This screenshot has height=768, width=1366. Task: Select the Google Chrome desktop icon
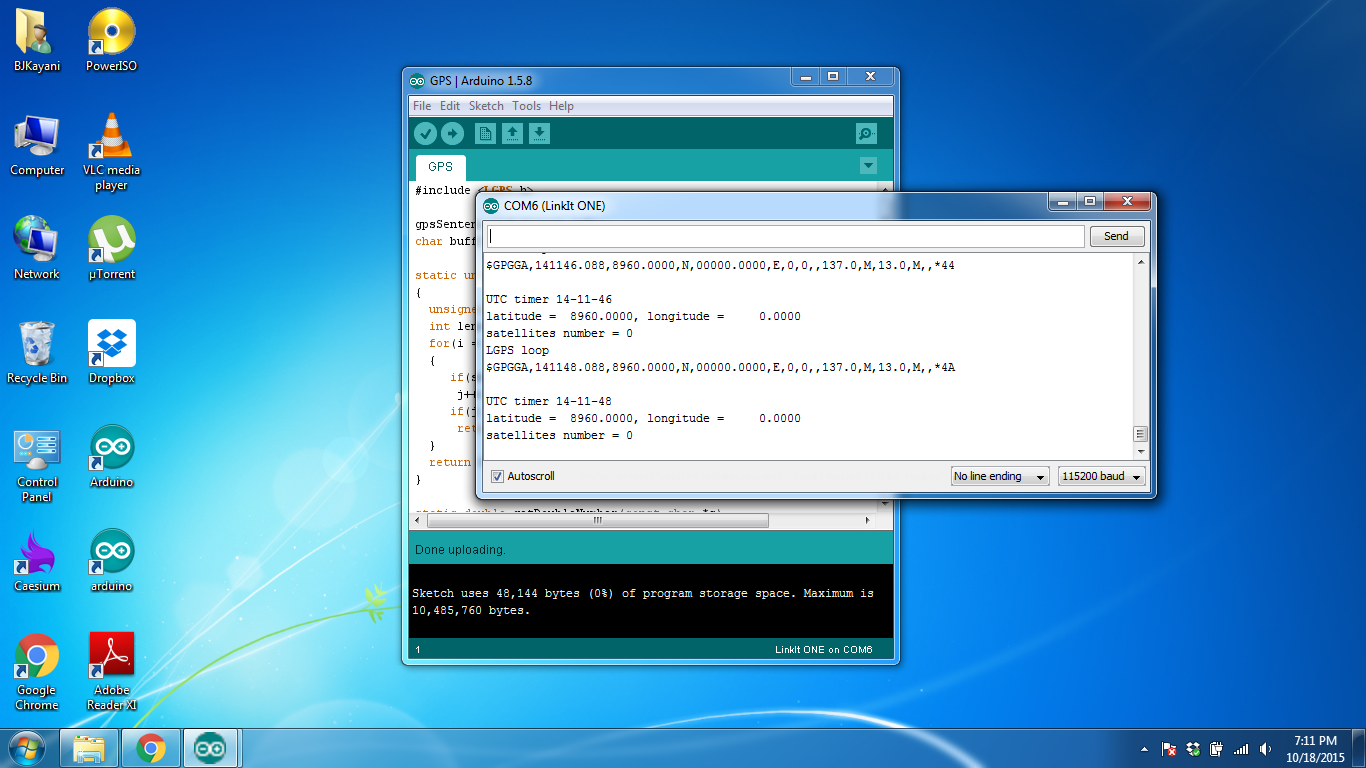coord(37,671)
